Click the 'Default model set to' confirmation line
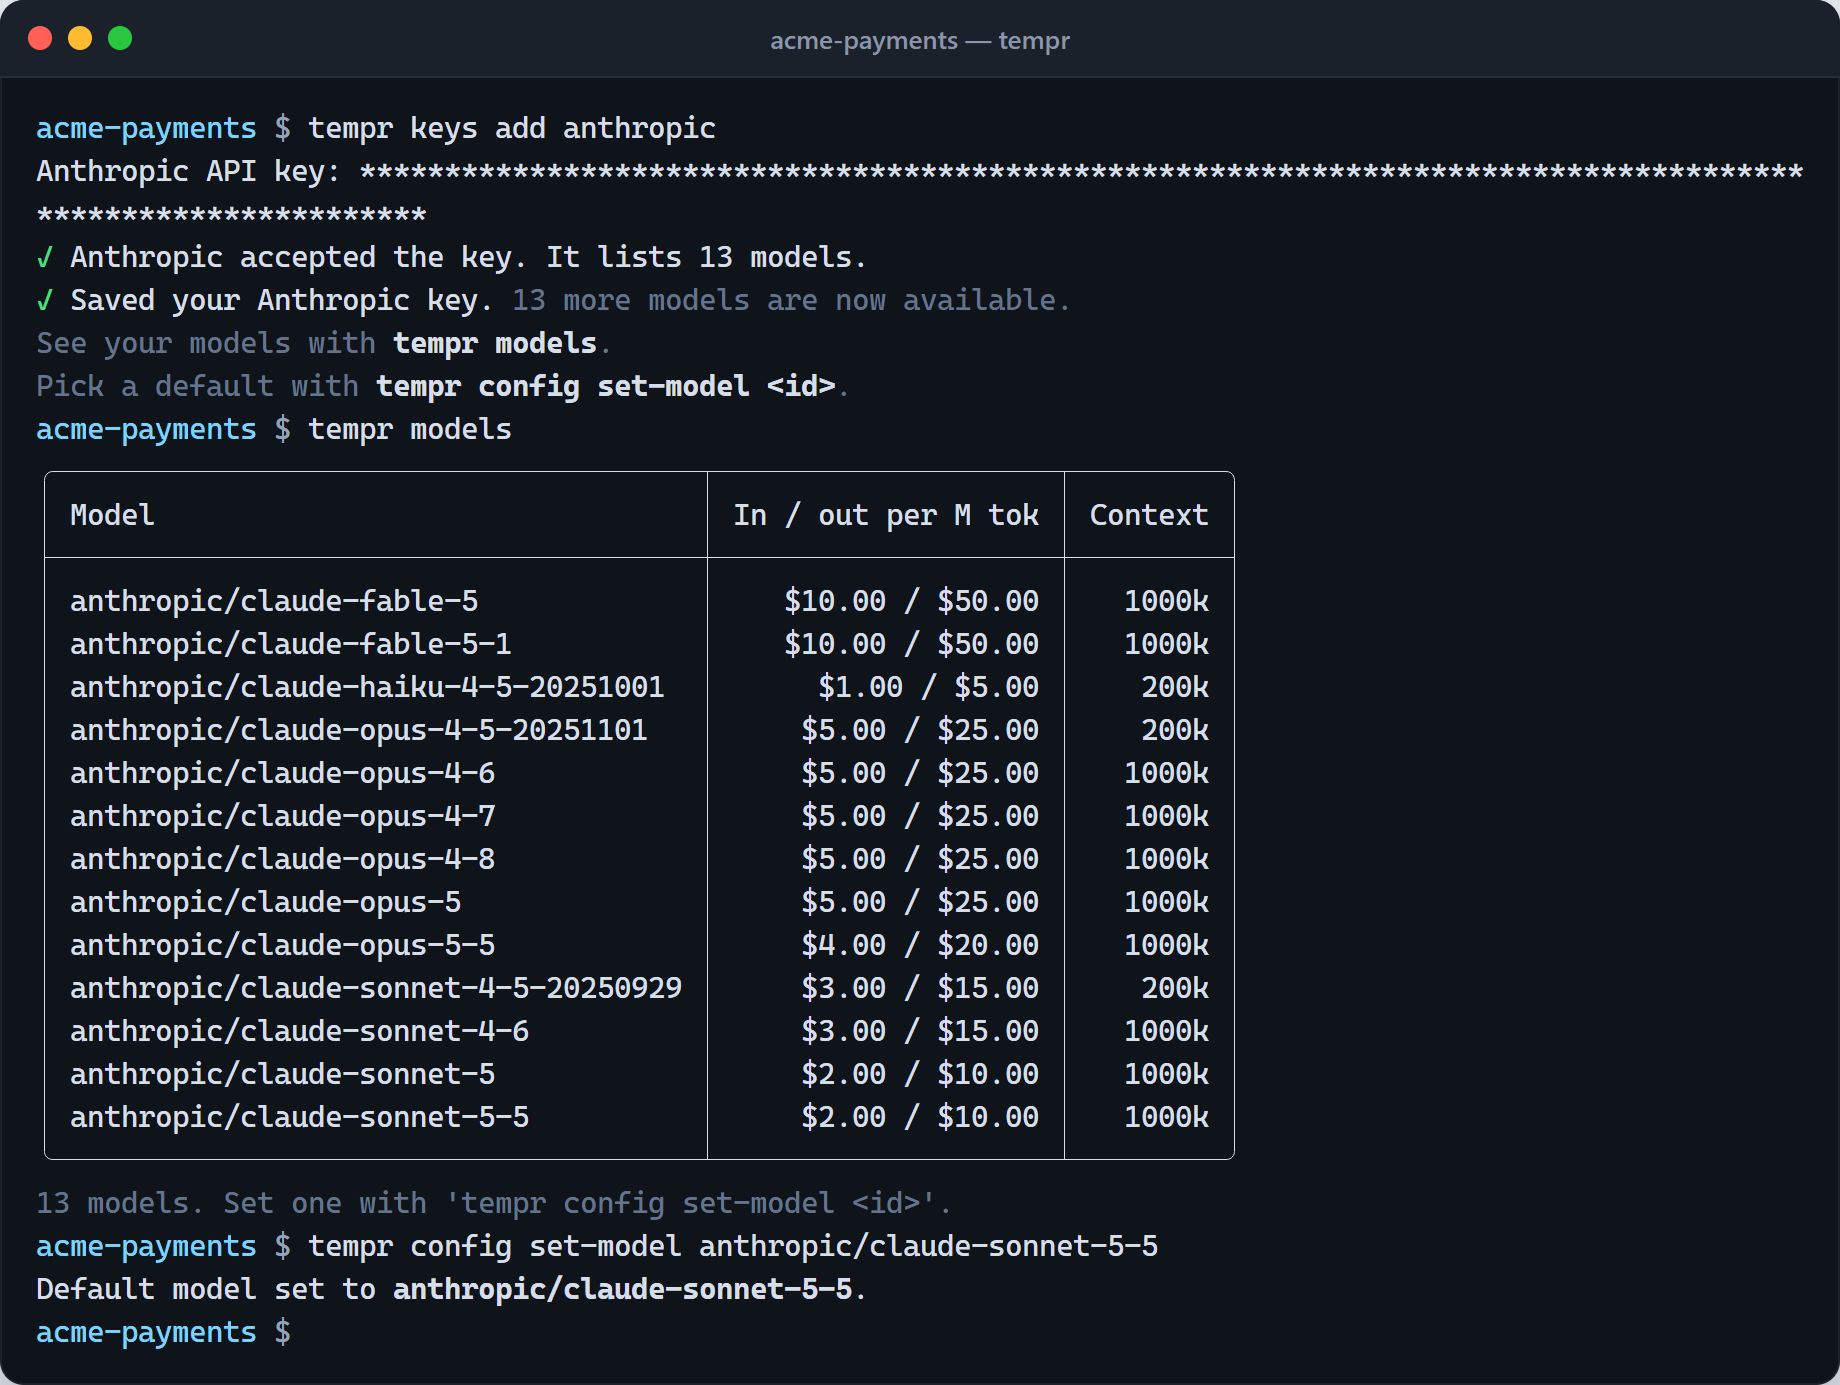Image resolution: width=1840 pixels, height=1385 pixels. coord(451,1289)
